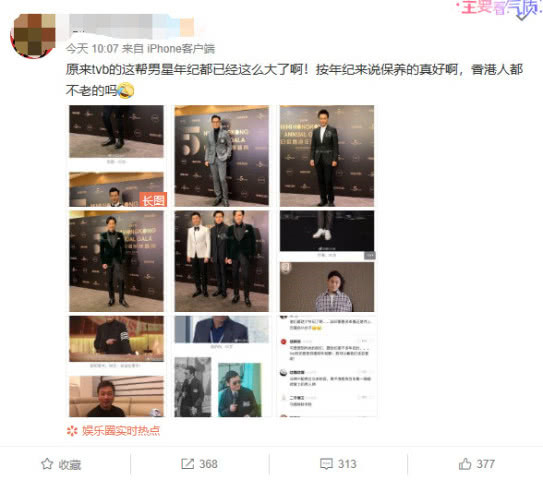543x480 pixels.
Task: Open the 今天 10:07 timestamp link
Action: (92, 48)
